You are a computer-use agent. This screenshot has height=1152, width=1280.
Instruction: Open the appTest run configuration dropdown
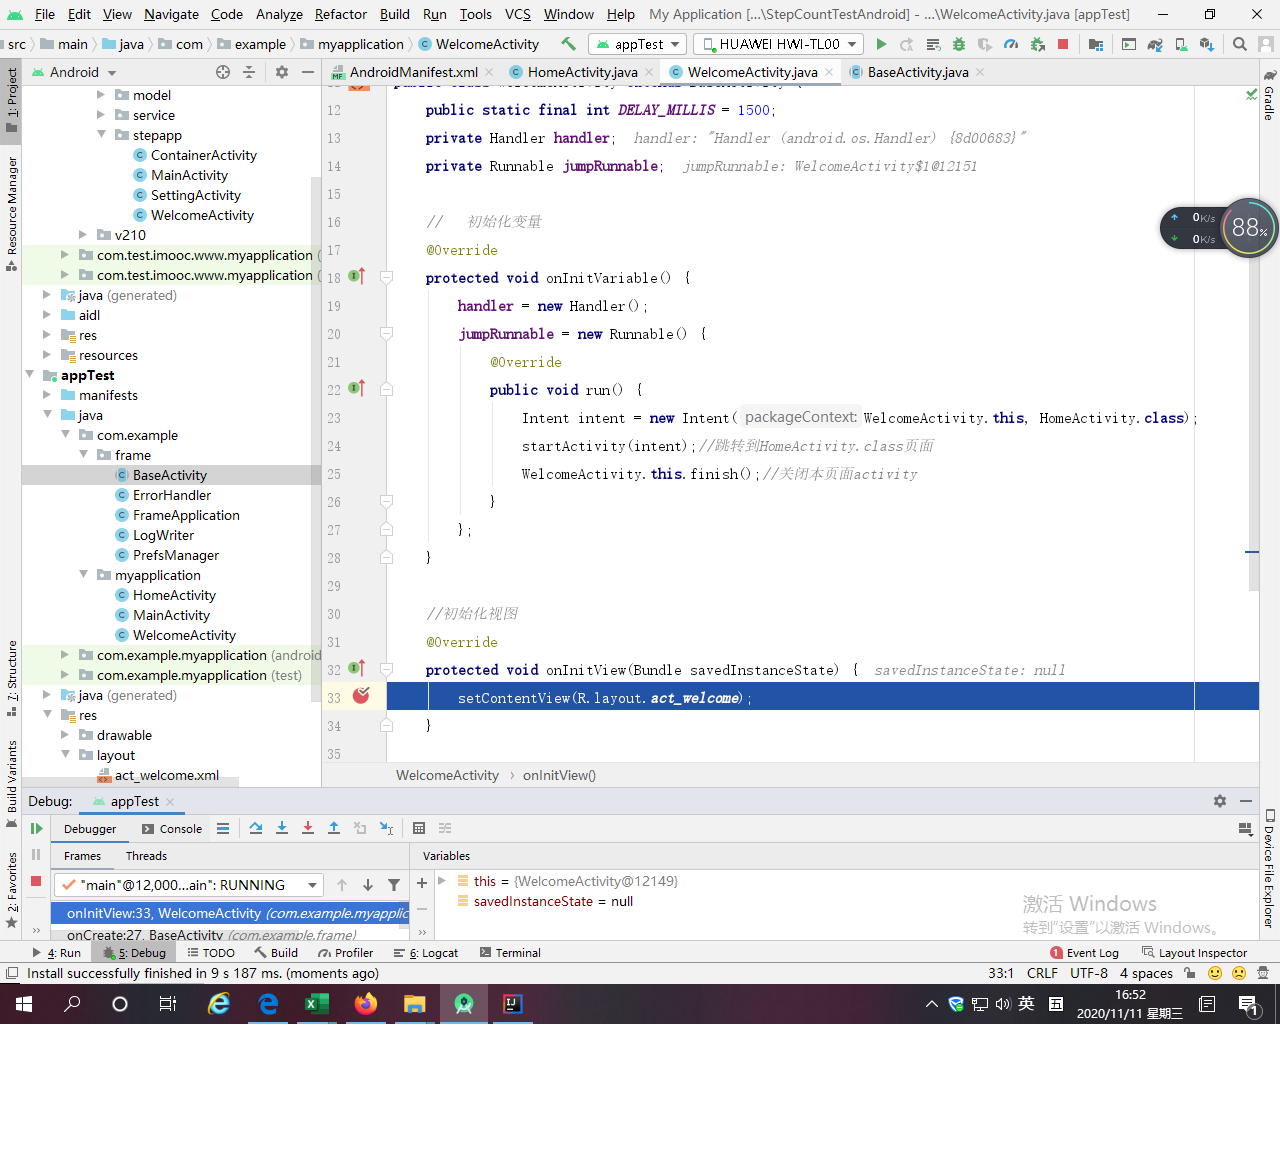(638, 44)
